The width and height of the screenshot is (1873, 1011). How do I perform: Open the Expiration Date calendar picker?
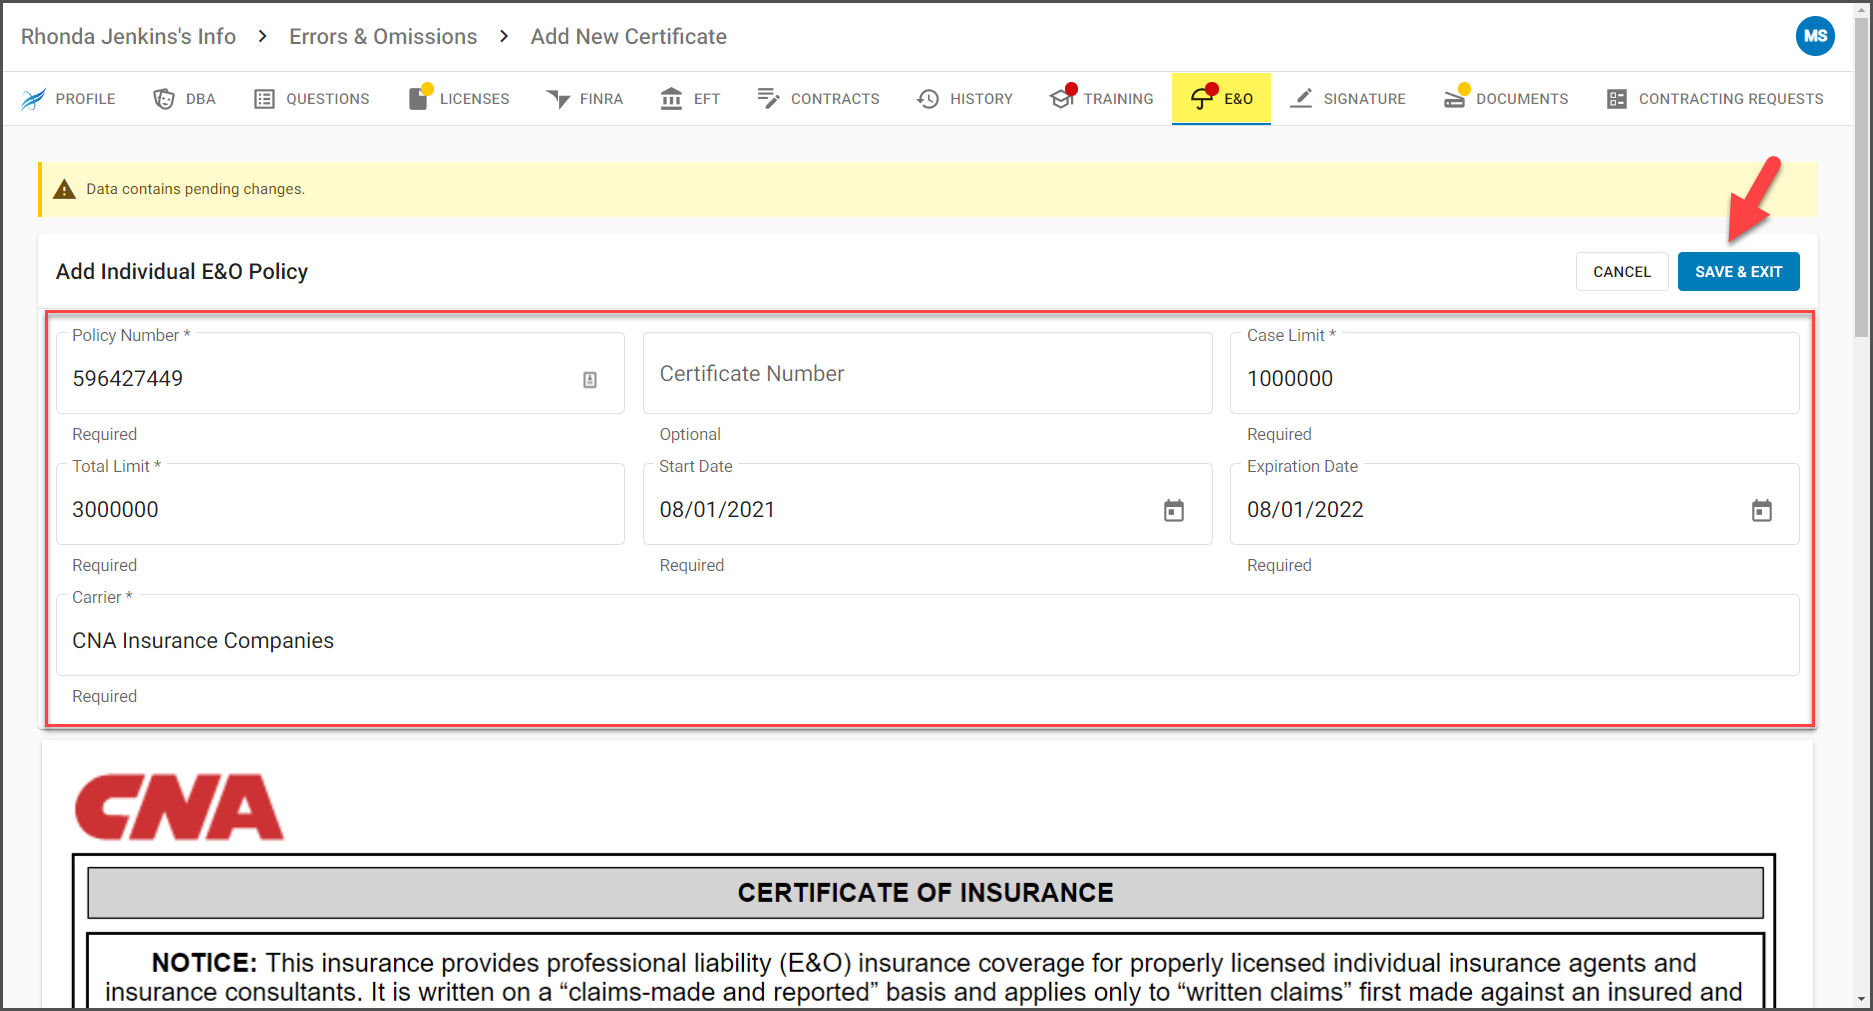coord(1762,511)
